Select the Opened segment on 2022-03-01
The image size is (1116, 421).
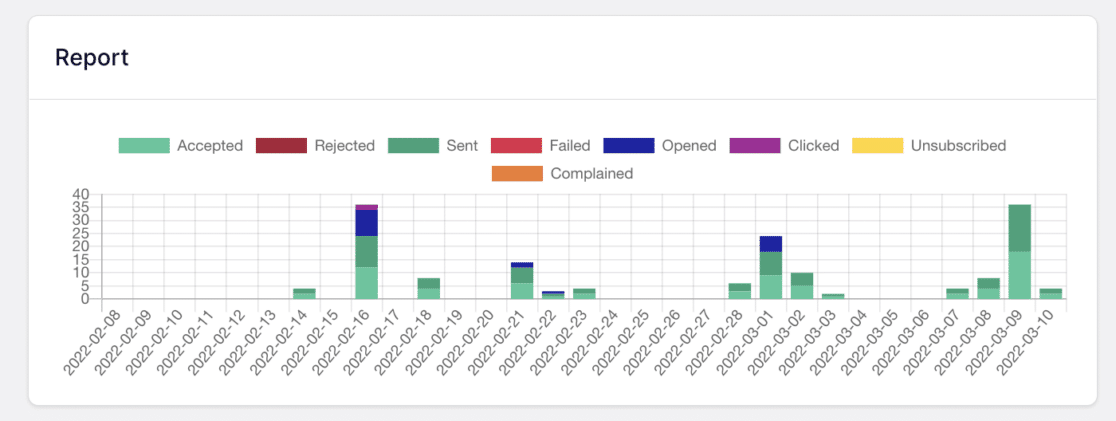click(771, 244)
